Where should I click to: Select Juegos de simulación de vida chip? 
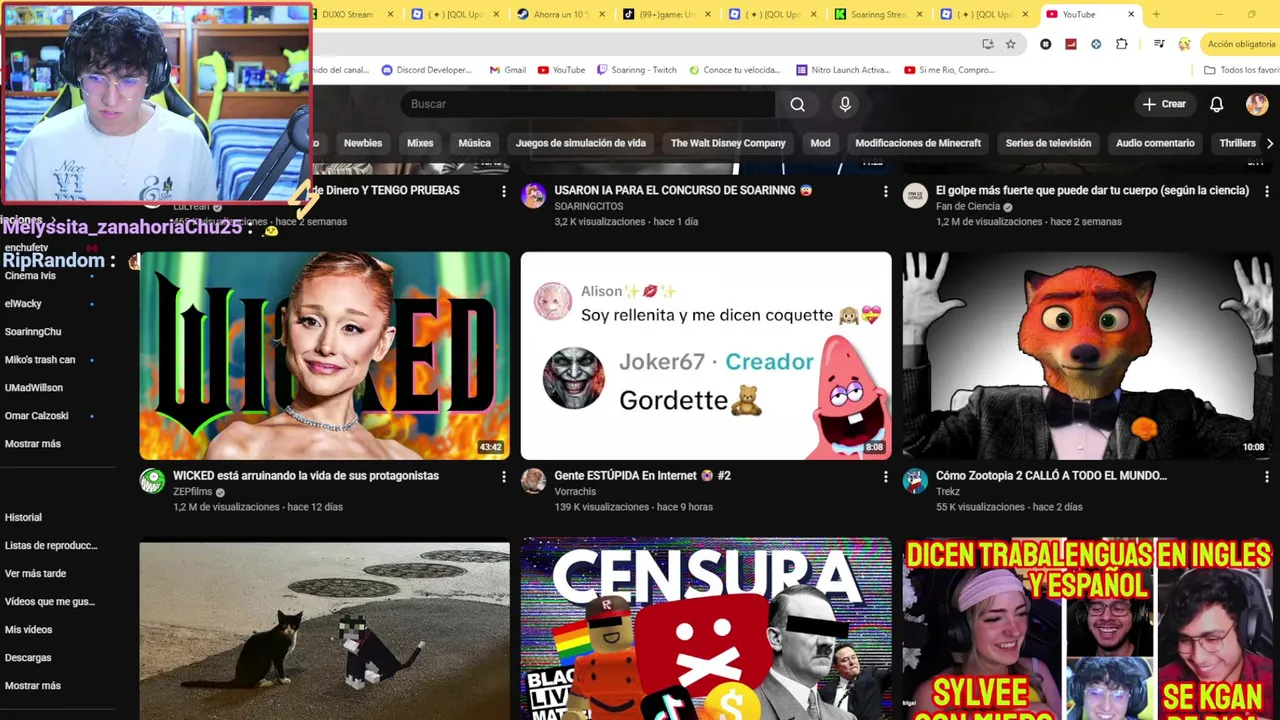tap(581, 143)
